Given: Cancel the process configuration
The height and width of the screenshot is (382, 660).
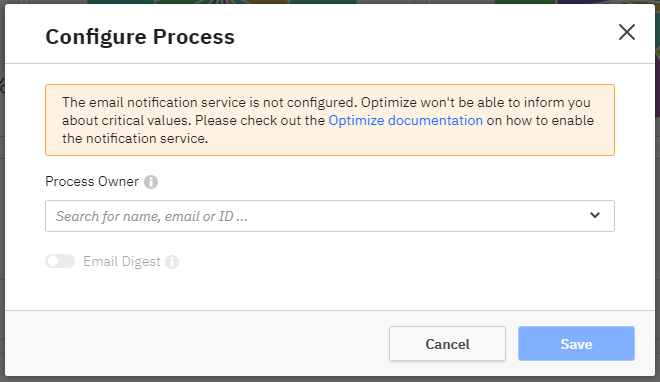Looking at the screenshot, I should tap(447, 344).
